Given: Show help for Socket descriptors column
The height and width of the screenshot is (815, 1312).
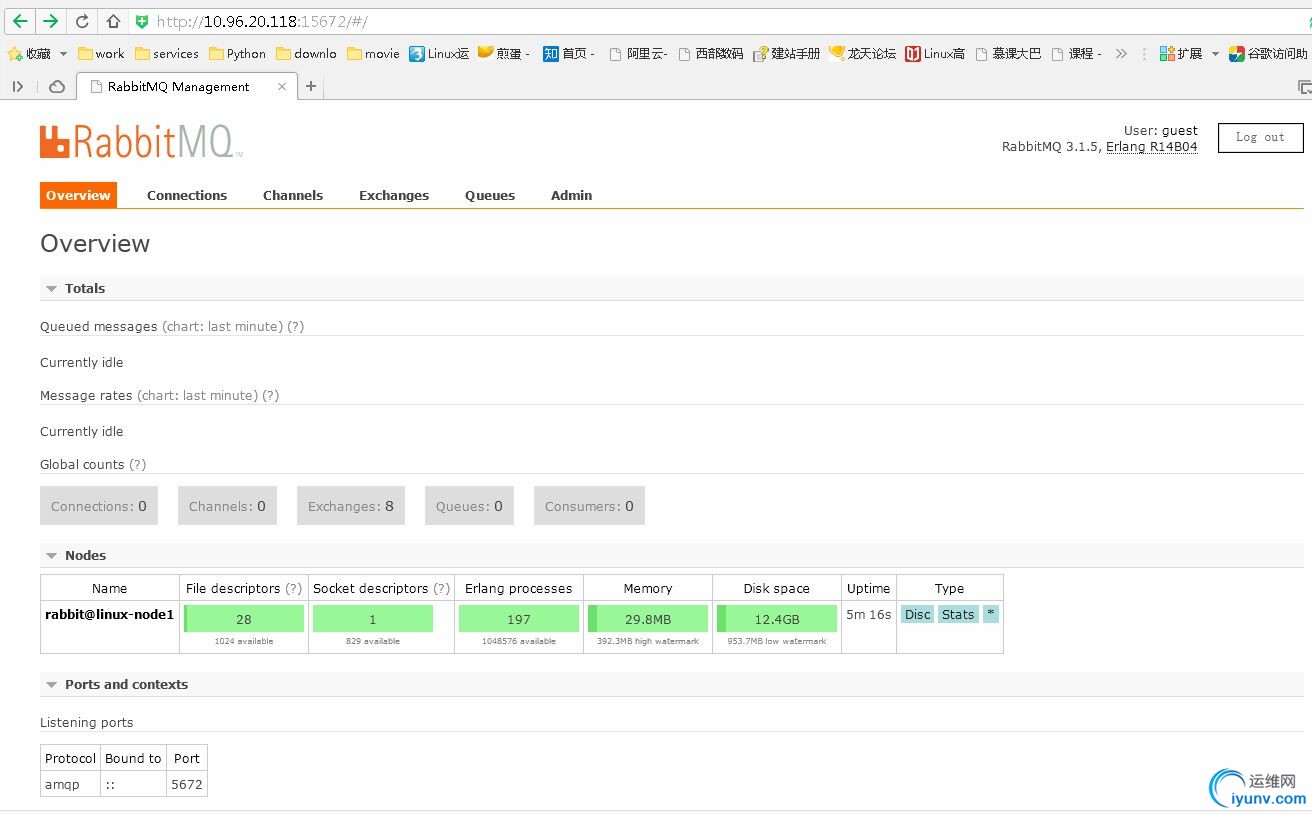Looking at the screenshot, I should [x=441, y=589].
